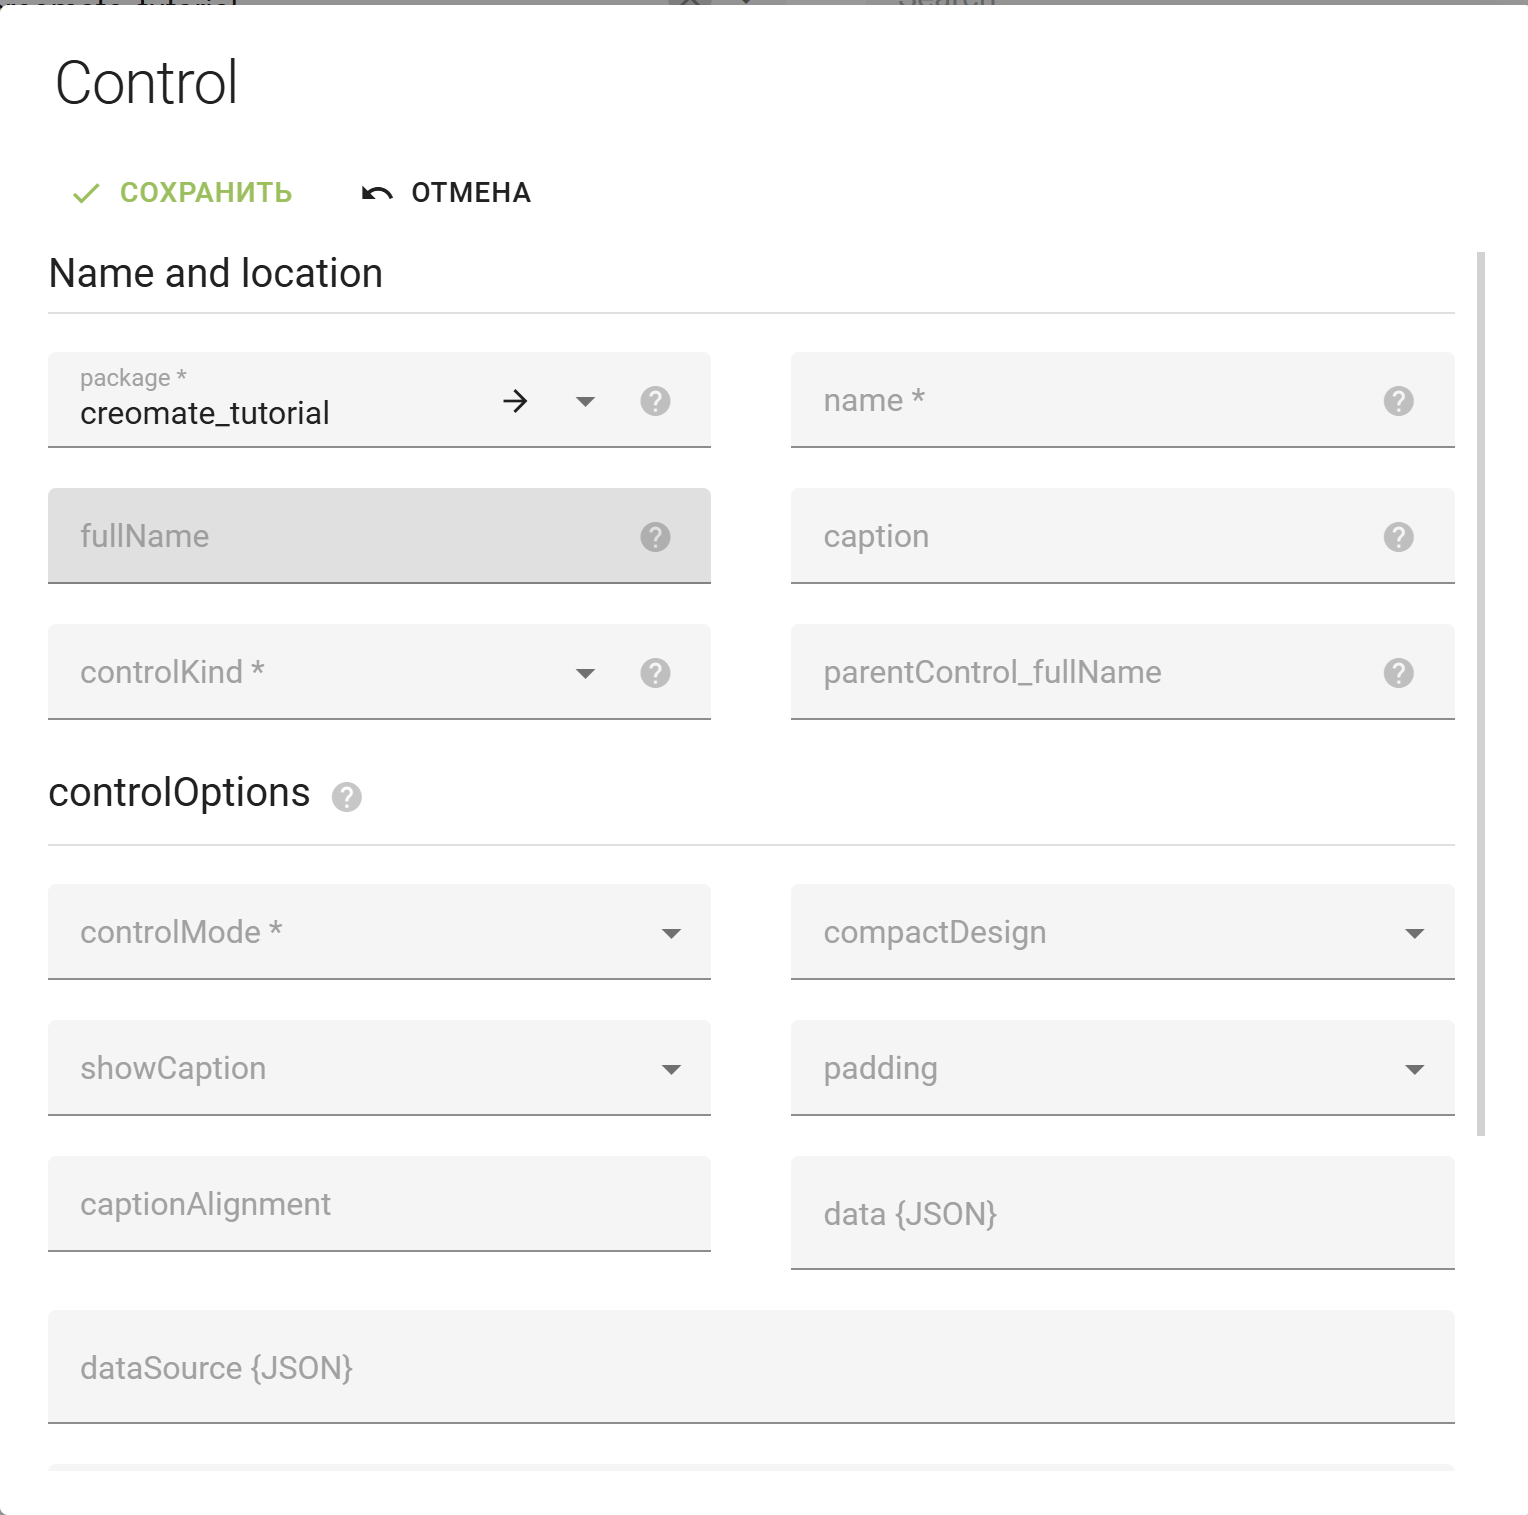Viewport: 1528px width, 1515px height.
Task: Expand the padding dropdown
Action: click(1414, 1069)
